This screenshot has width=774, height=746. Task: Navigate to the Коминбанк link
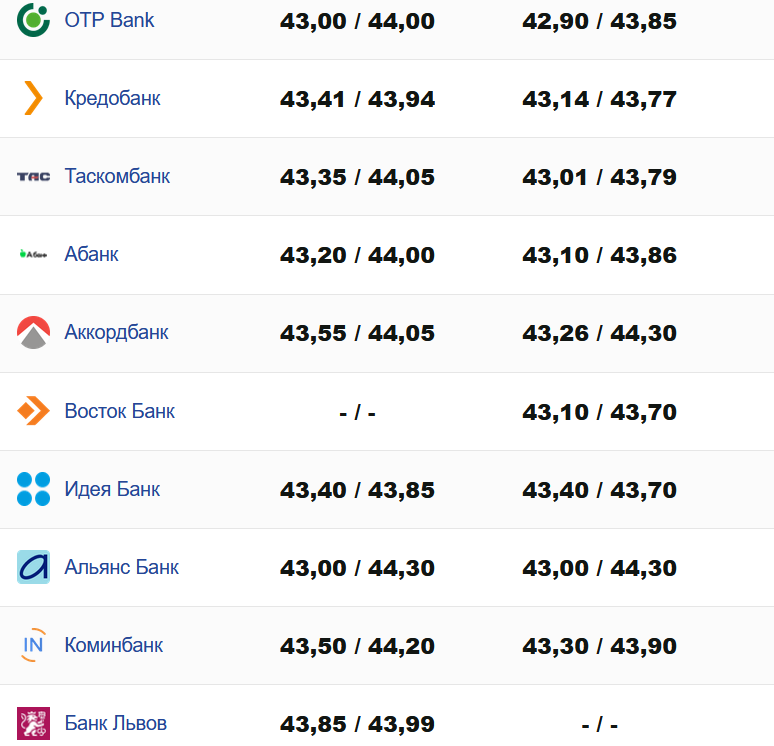click(113, 645)
